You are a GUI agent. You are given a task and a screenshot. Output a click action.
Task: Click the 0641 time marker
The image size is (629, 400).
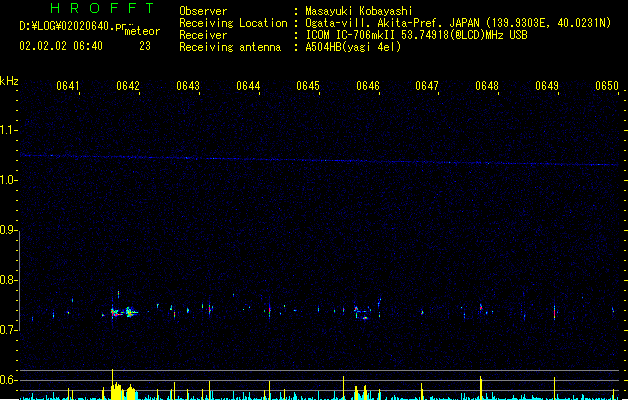click(67, 86)
